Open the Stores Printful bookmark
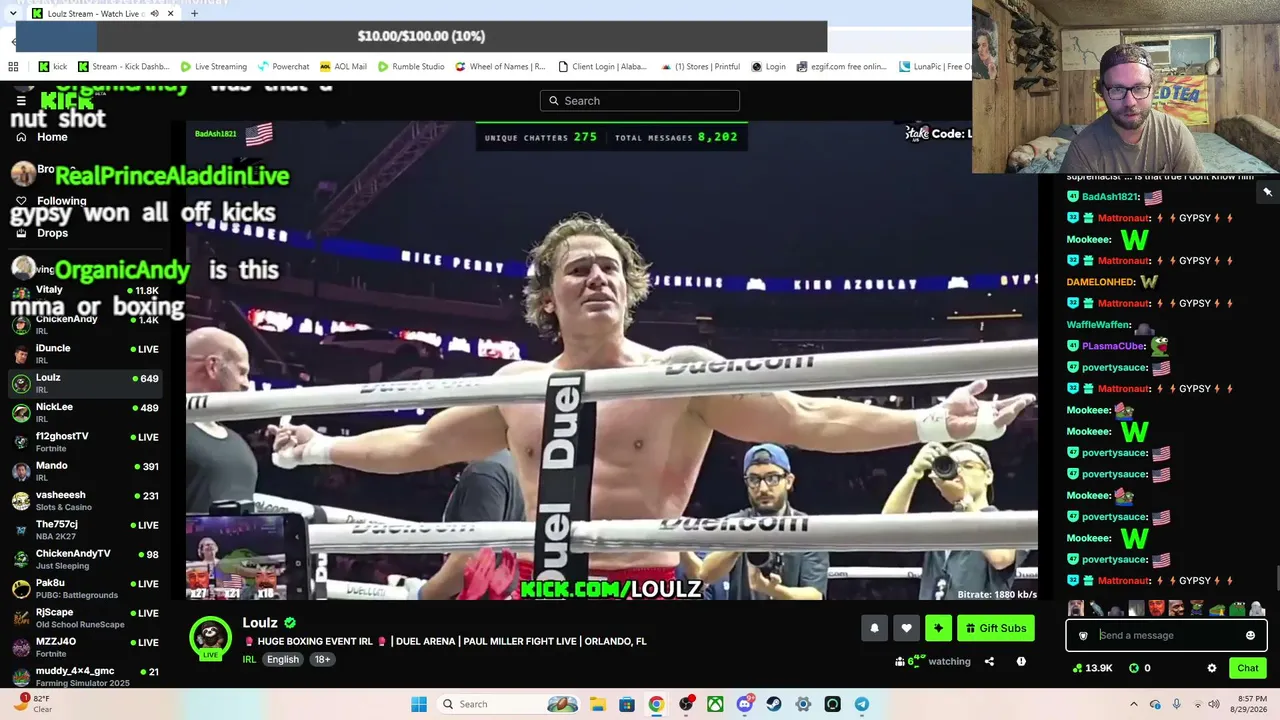Image resolution: width=1280 pixels, height=720 pixels. 700,67
